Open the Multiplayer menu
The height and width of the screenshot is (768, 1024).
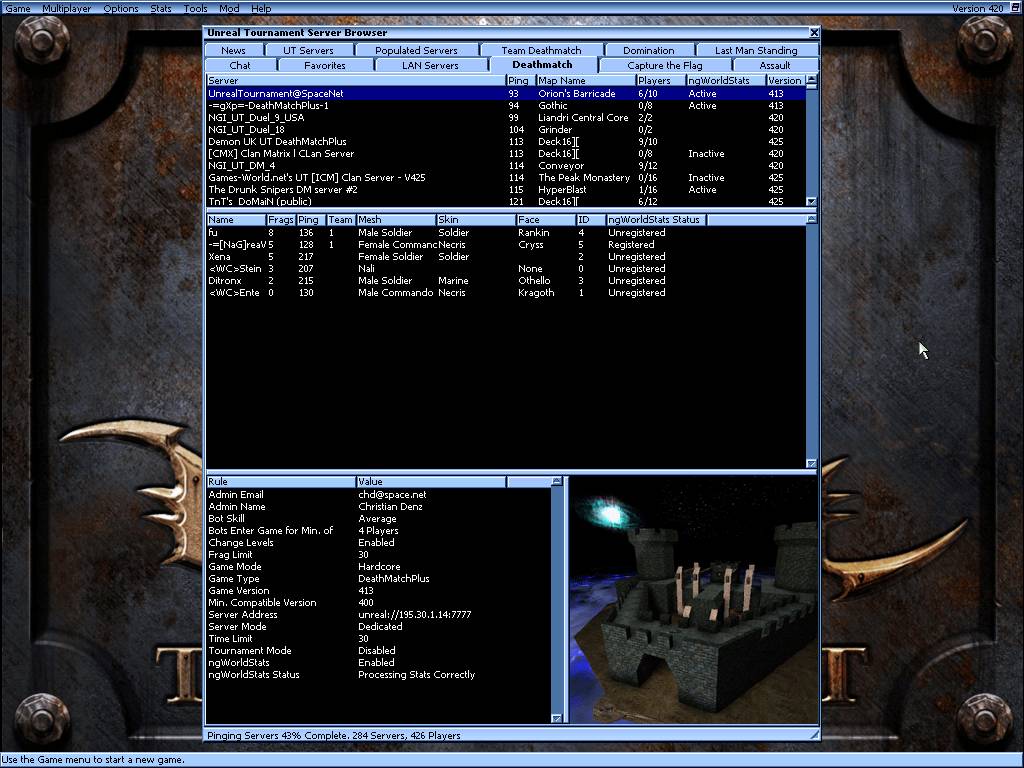[x=67, y=8]
